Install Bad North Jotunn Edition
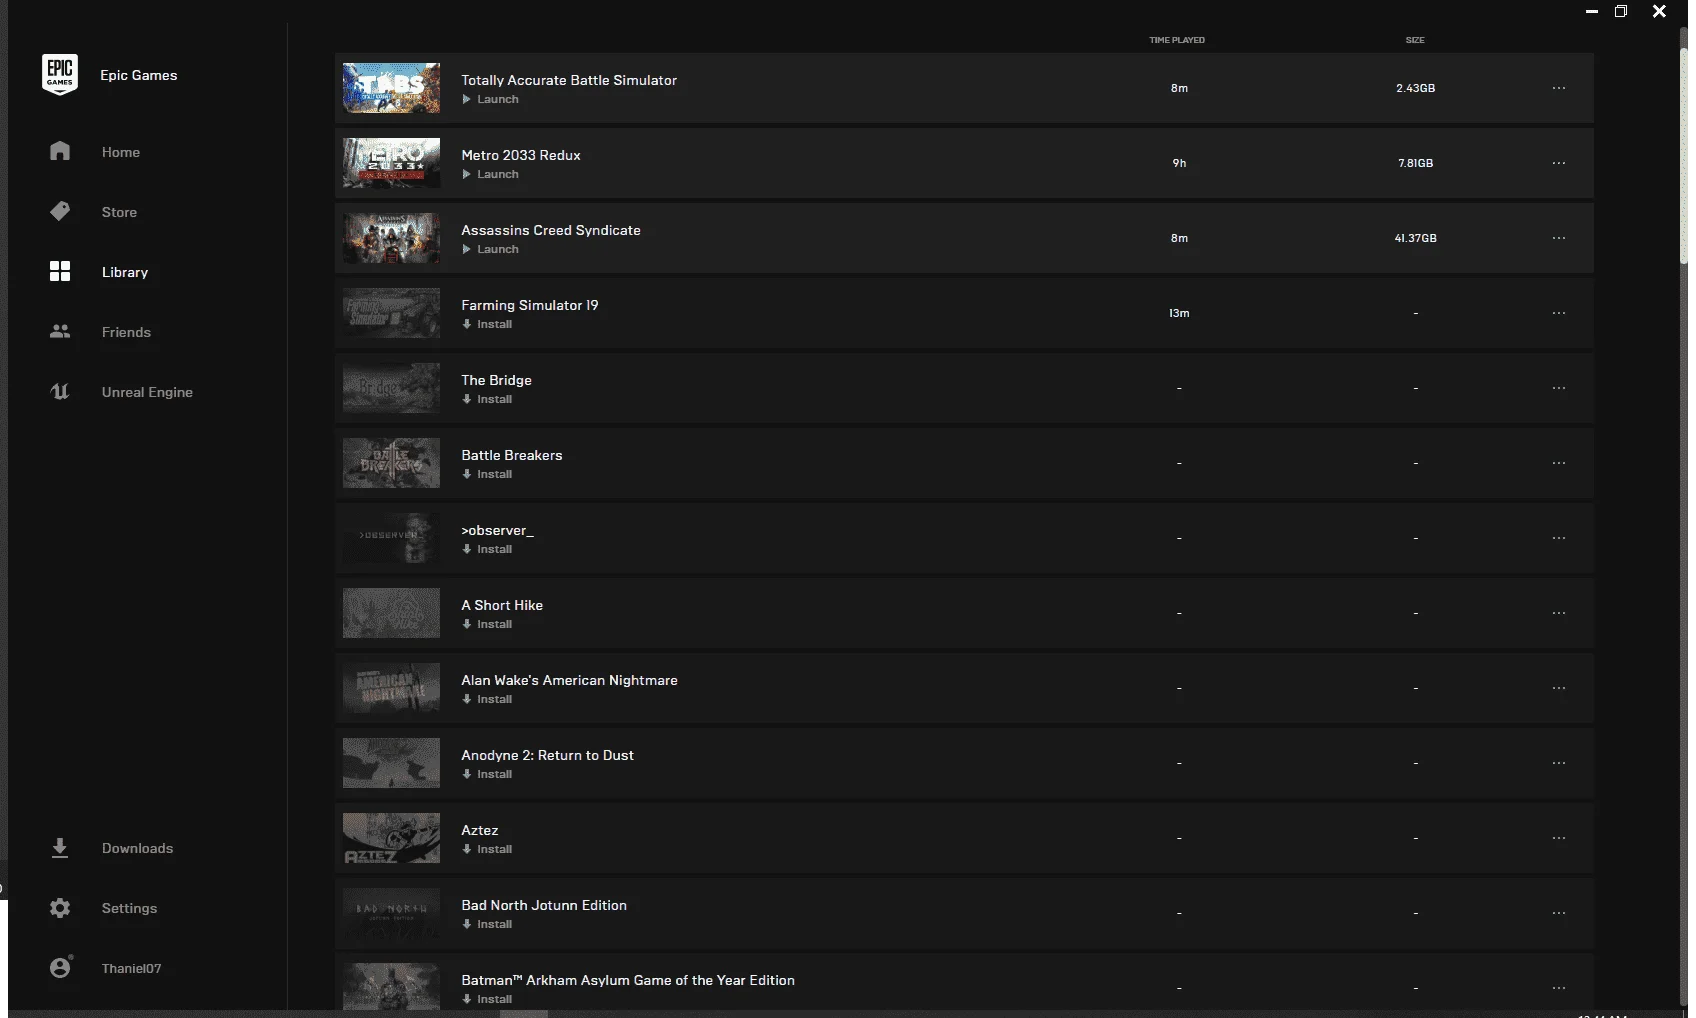 point(487,924)
